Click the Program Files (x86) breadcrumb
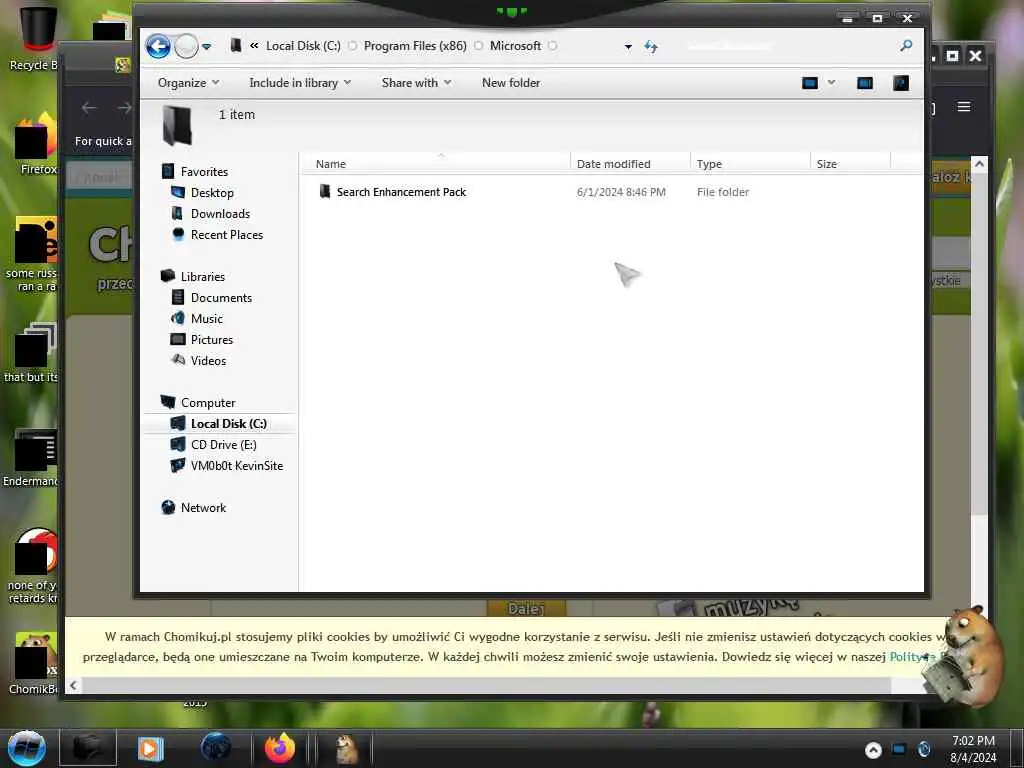Screen dimensions: 1024x768 [415, 46]
